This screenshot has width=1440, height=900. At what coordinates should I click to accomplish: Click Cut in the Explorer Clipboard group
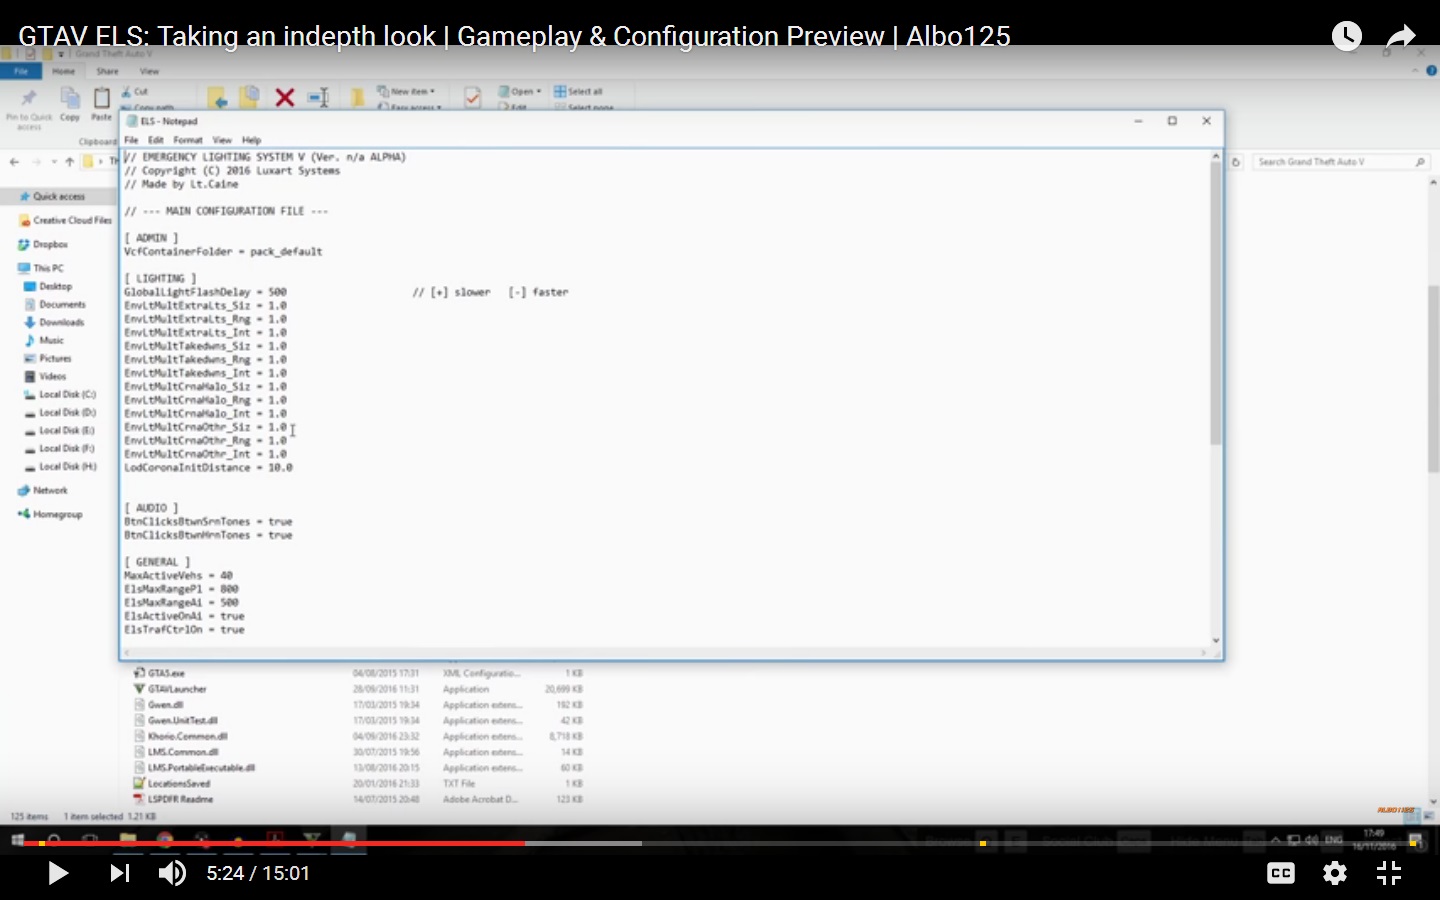click(x=135, y=91)
